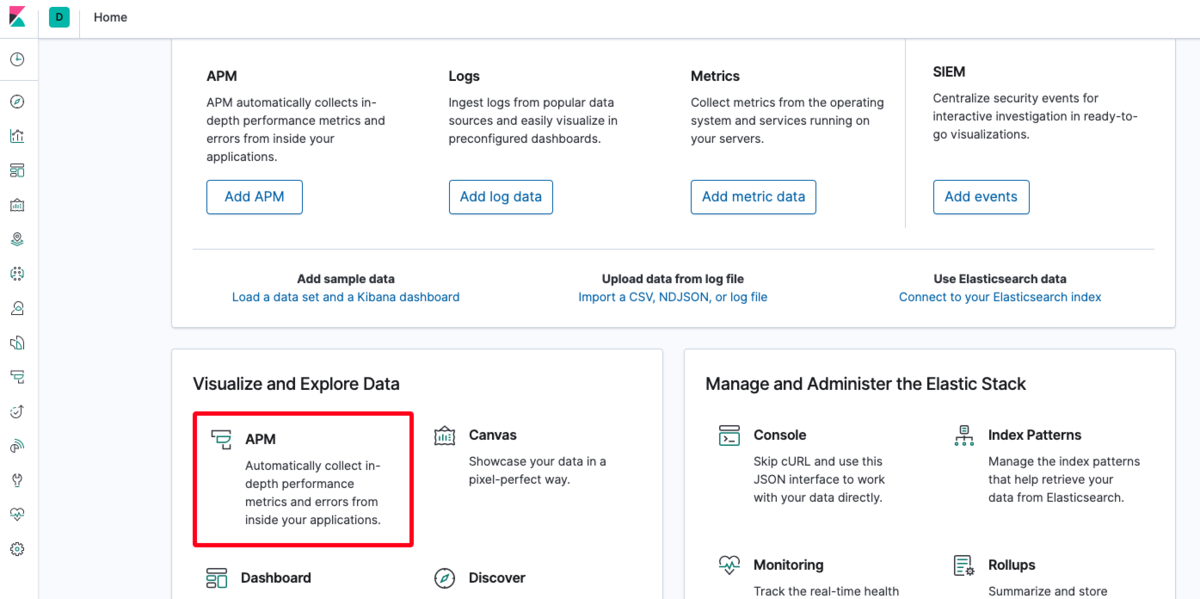
Task: Click the Add APM button
Action: tap(254, 197)
